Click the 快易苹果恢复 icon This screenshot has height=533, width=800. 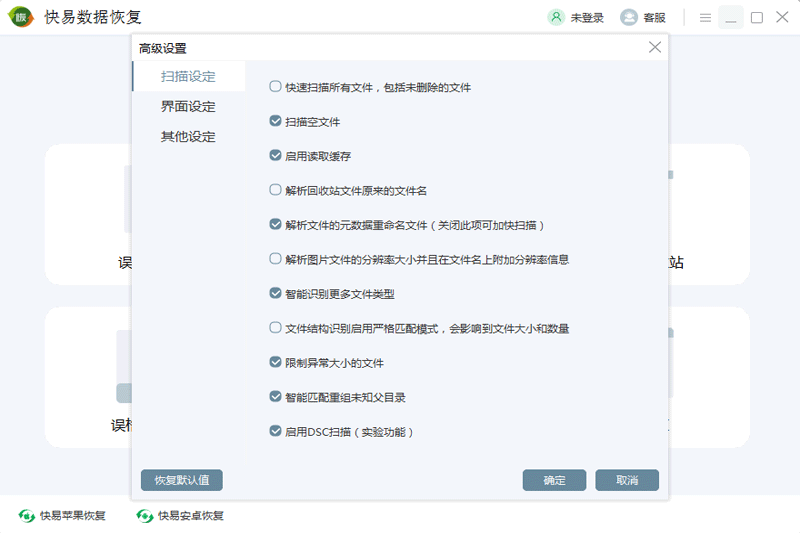point(27,516)
